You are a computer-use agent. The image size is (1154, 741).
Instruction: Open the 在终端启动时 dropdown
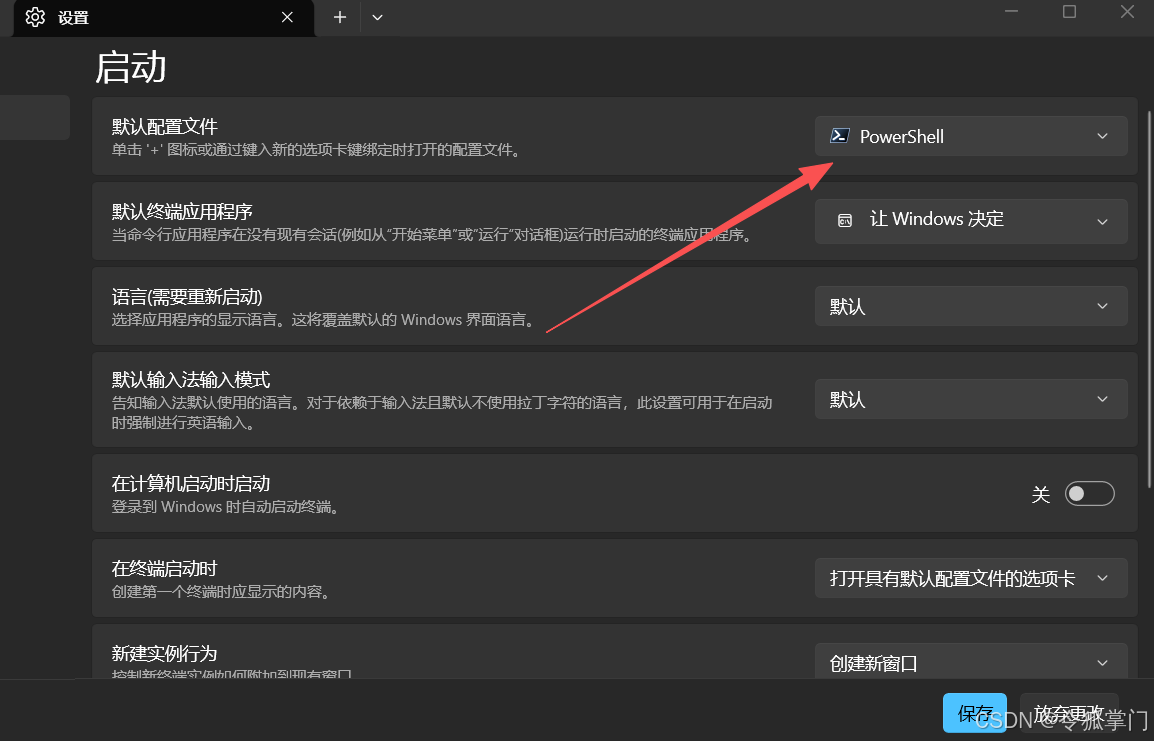[x=971, y=578]
